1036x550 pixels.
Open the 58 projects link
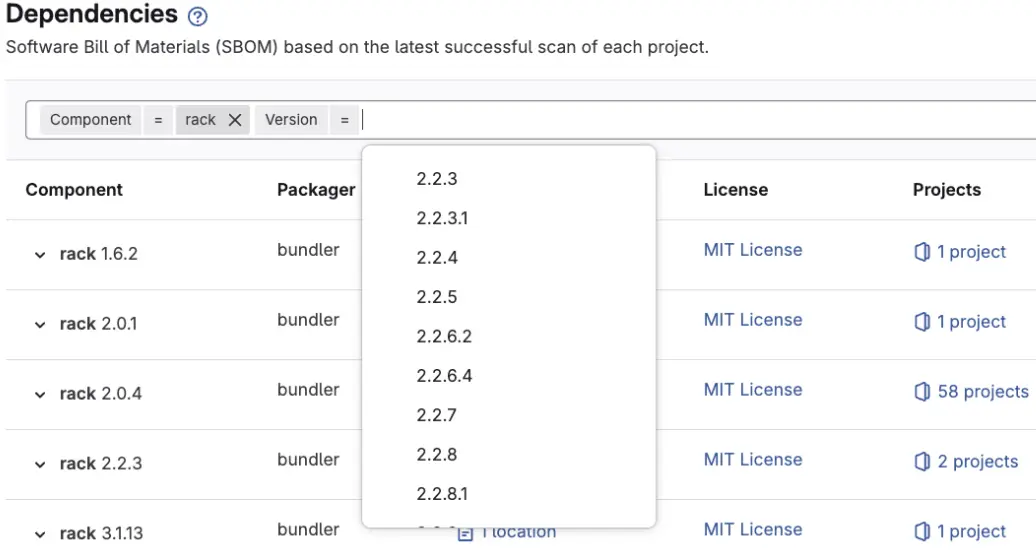tap(982, 392)
